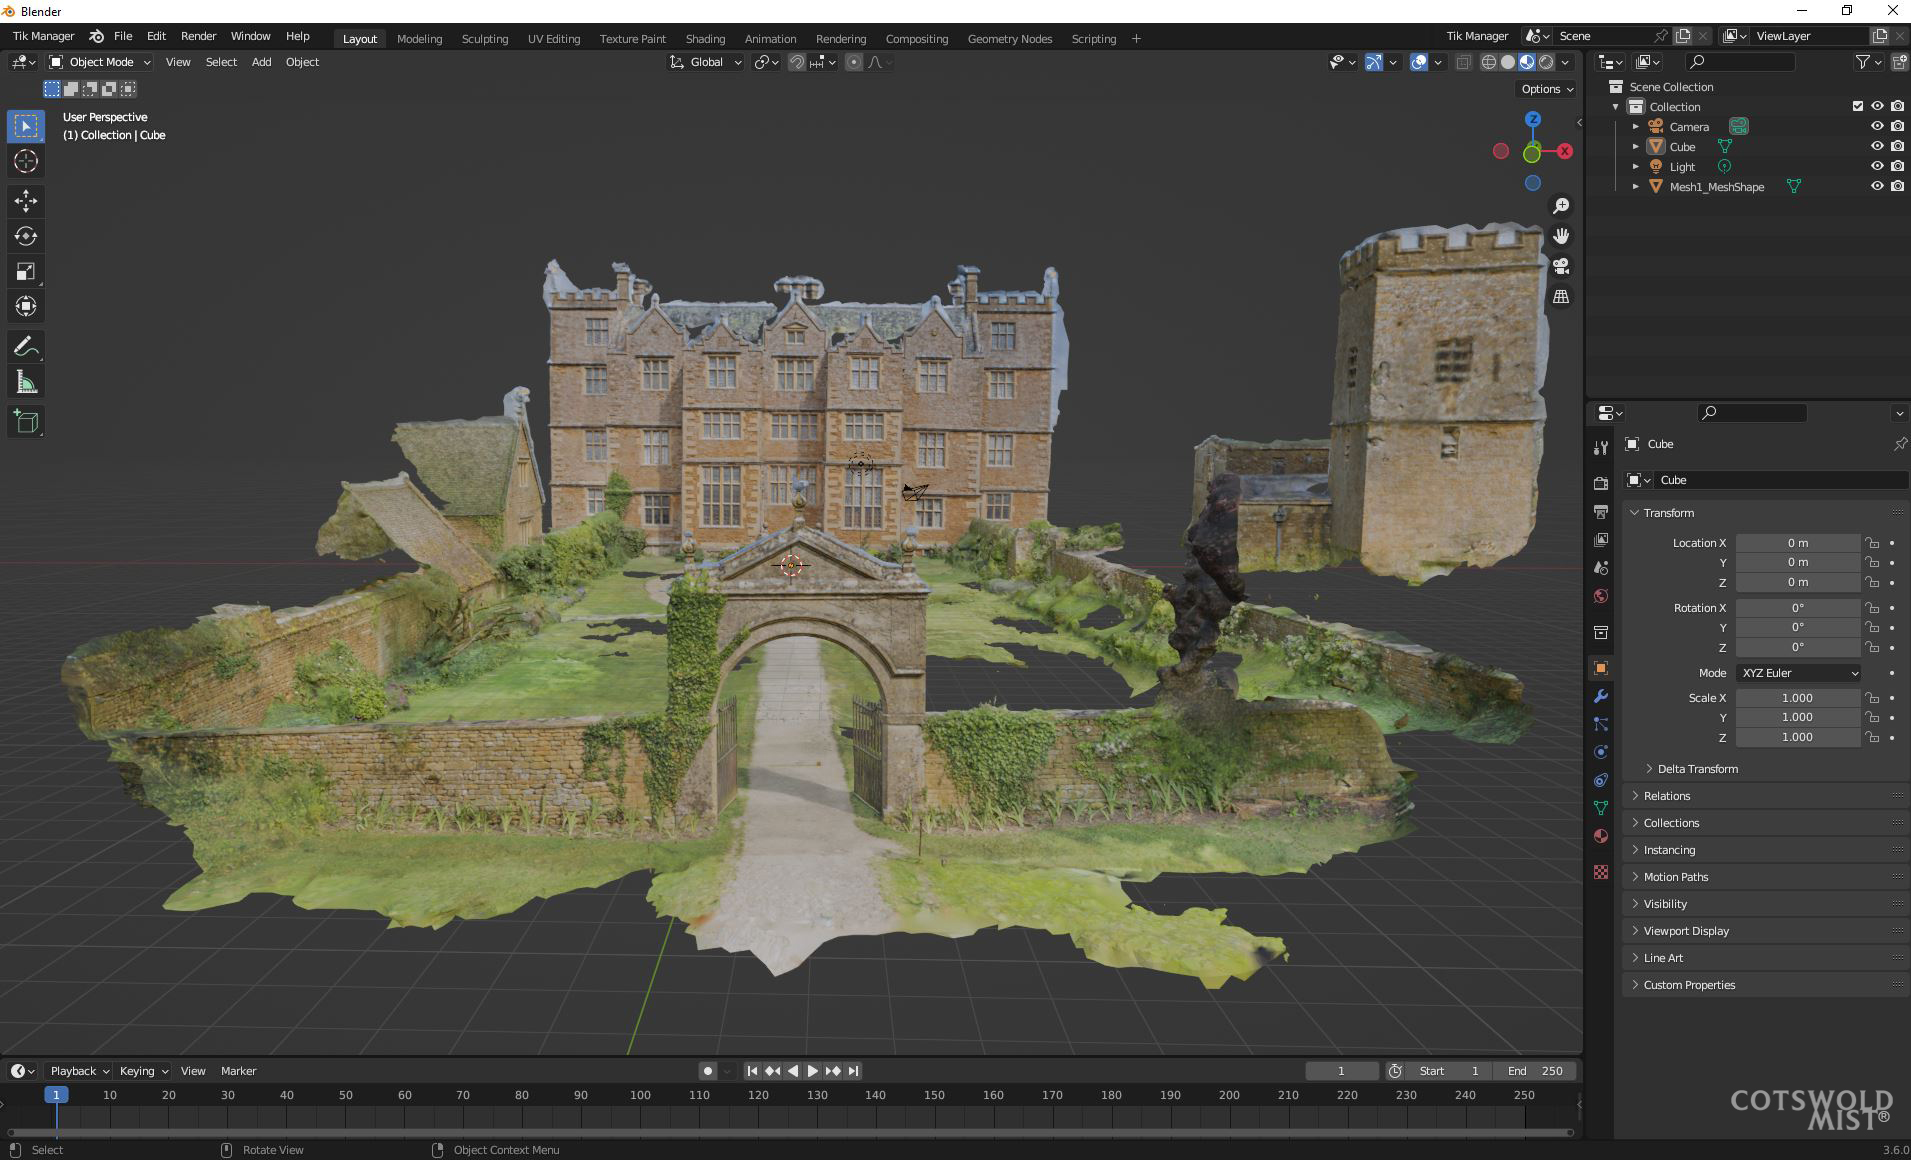The image size is (1911, 1160).
Task: Open the Tool properties tab
Action: point(1601,448)
